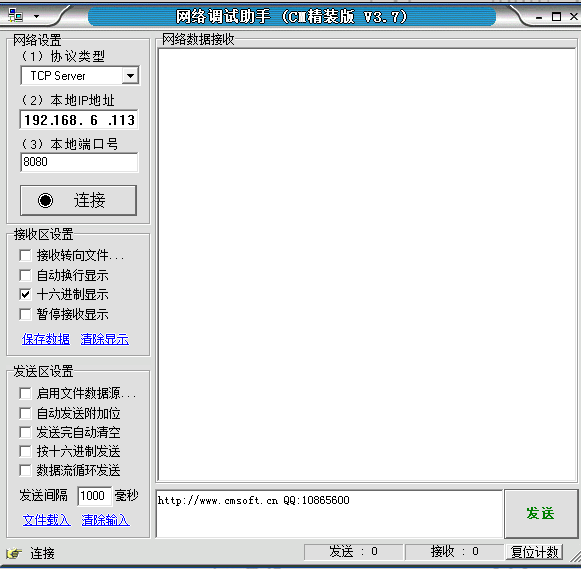The image size is (581, 569).
Task: Enable 接收转向文件 checkbox
Action: 25,255
